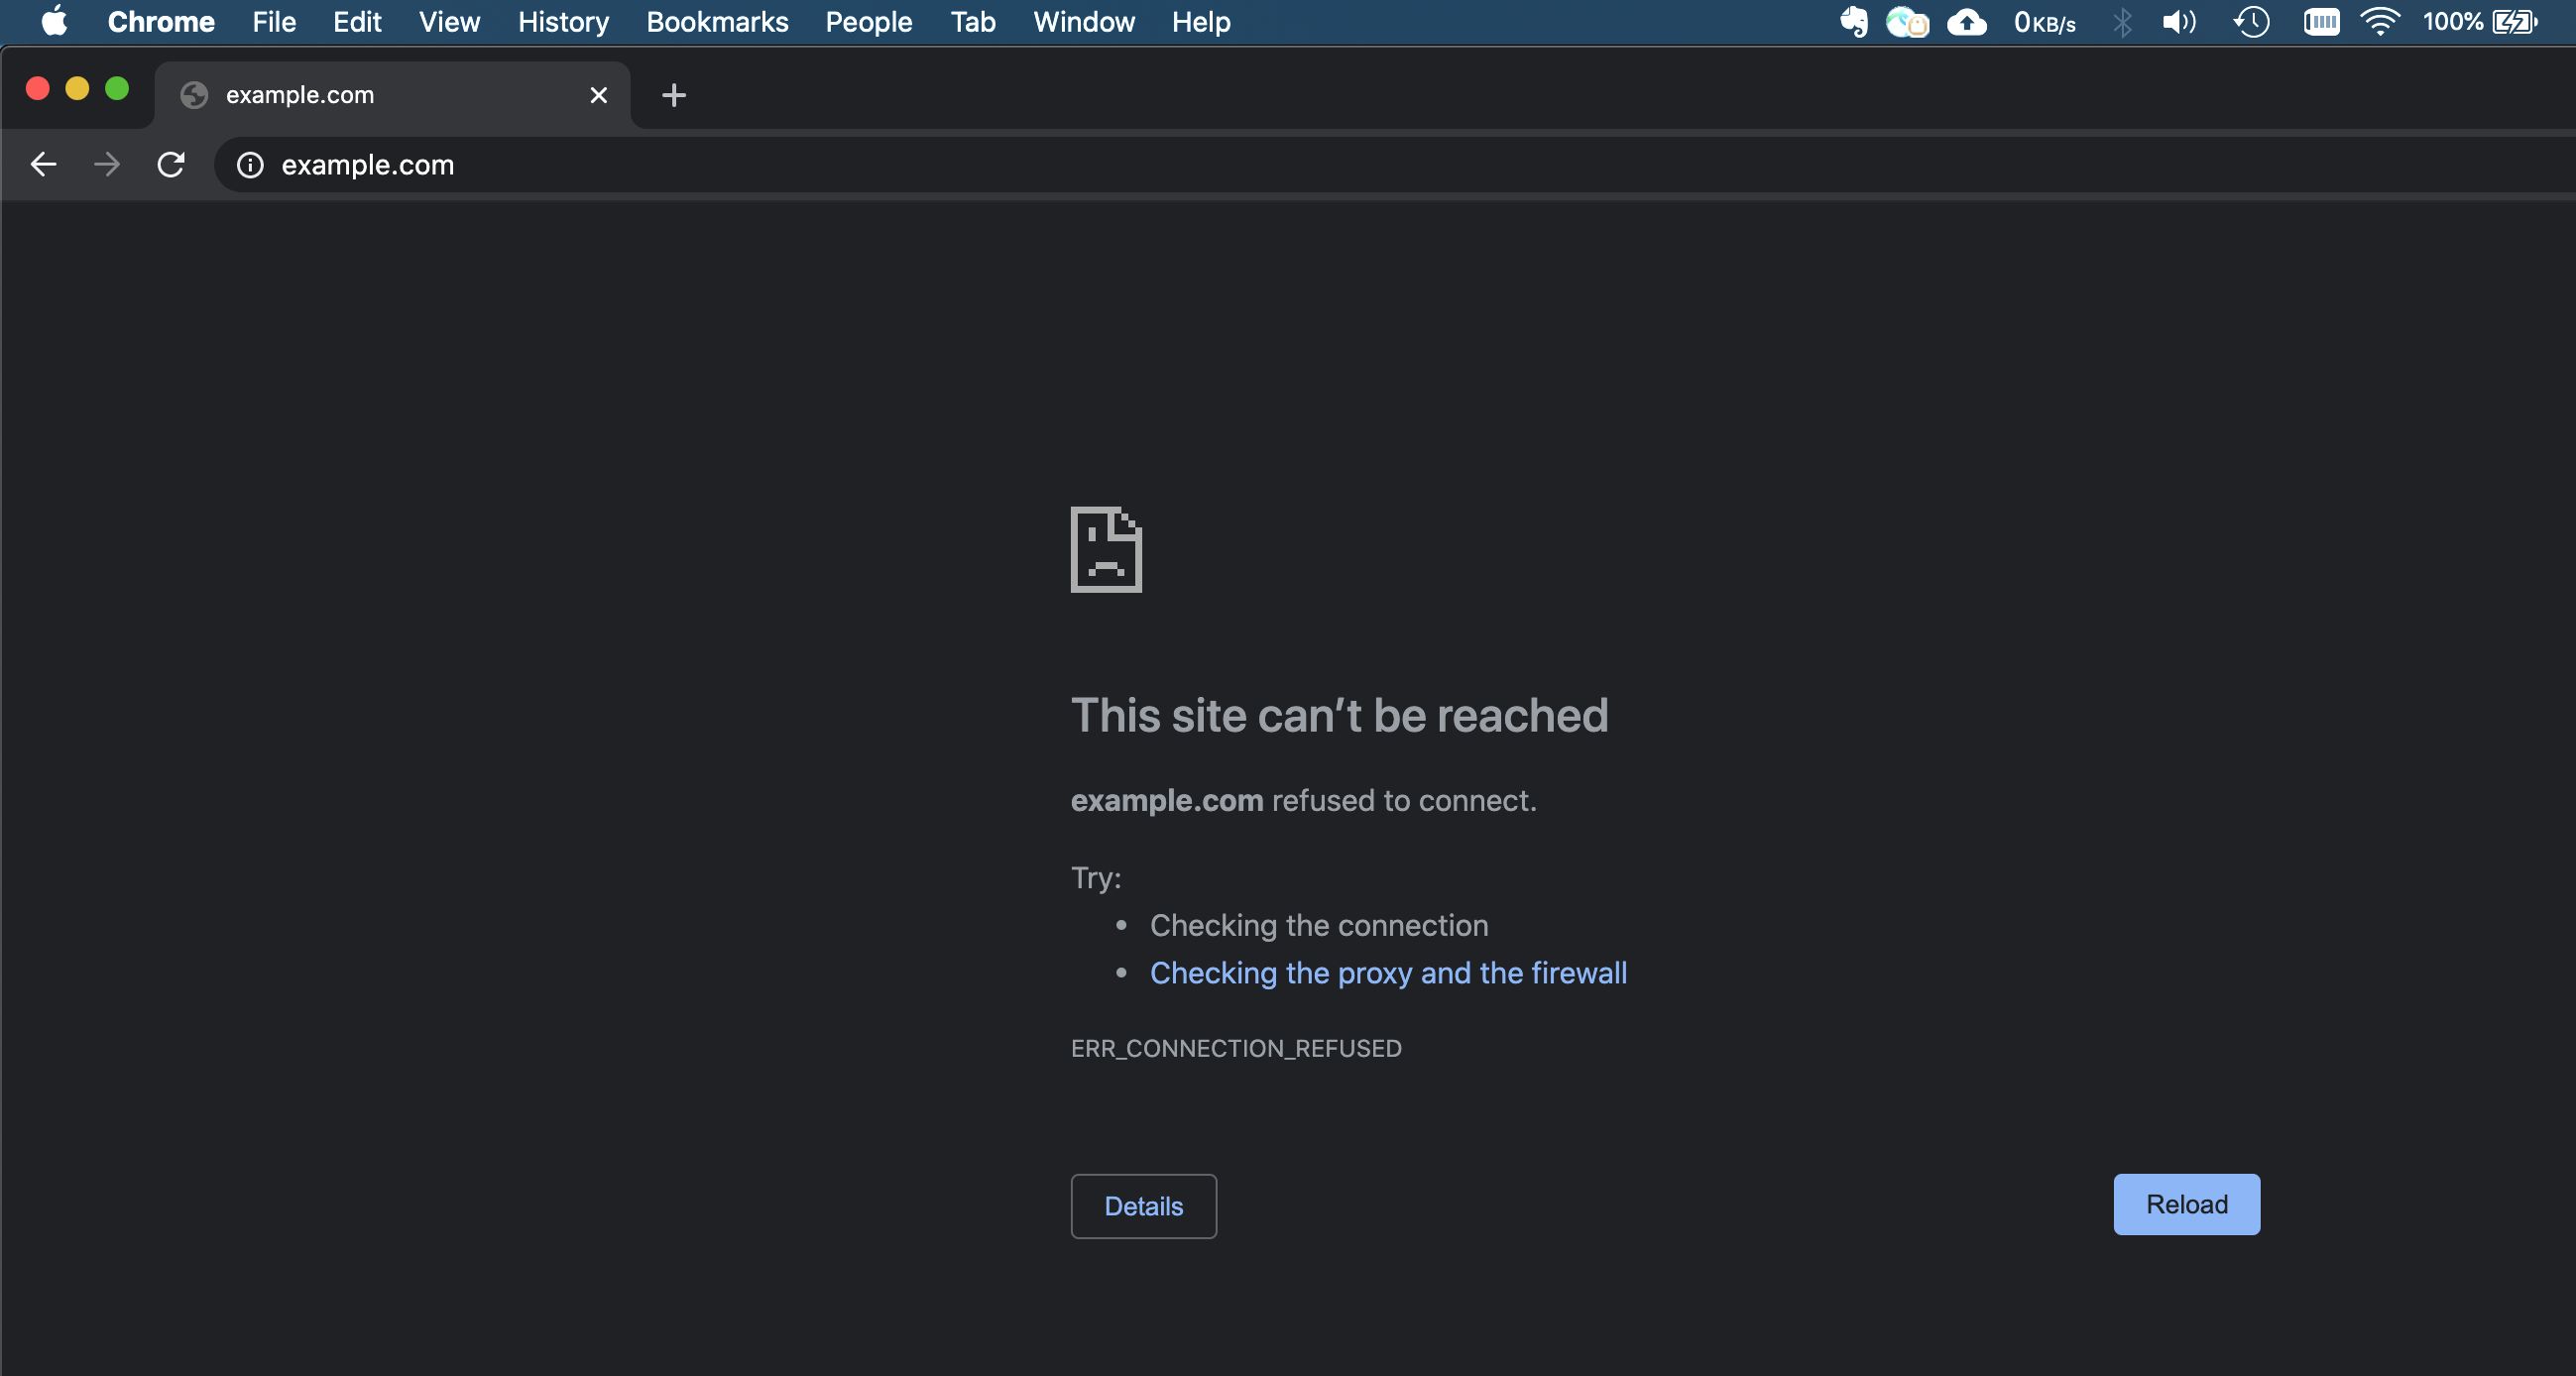Click the Bluetooth menu bar icon

(x=2121, y=22)
